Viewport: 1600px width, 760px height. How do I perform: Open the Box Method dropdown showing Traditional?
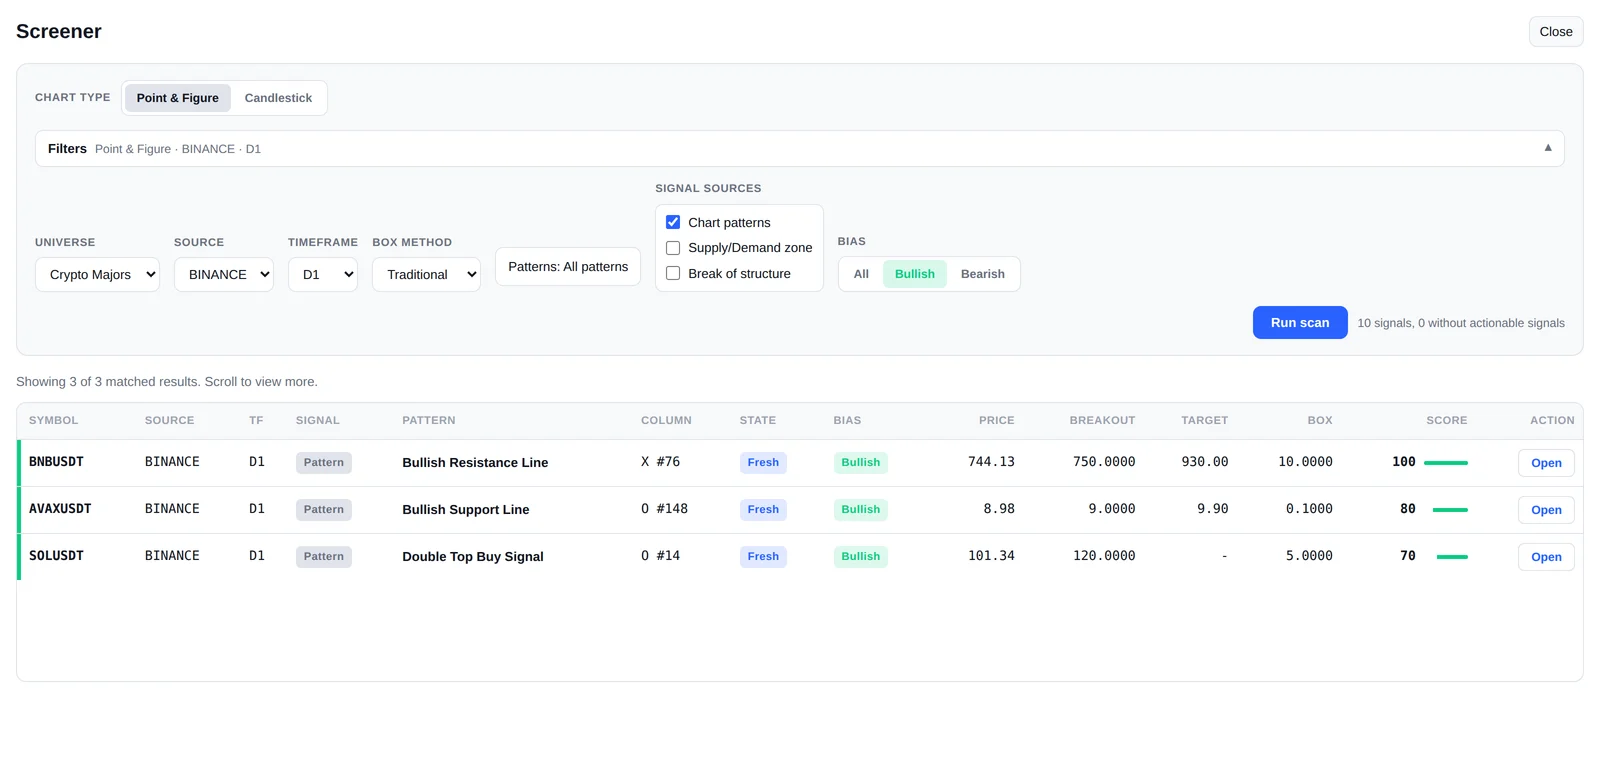click(426, 275)
